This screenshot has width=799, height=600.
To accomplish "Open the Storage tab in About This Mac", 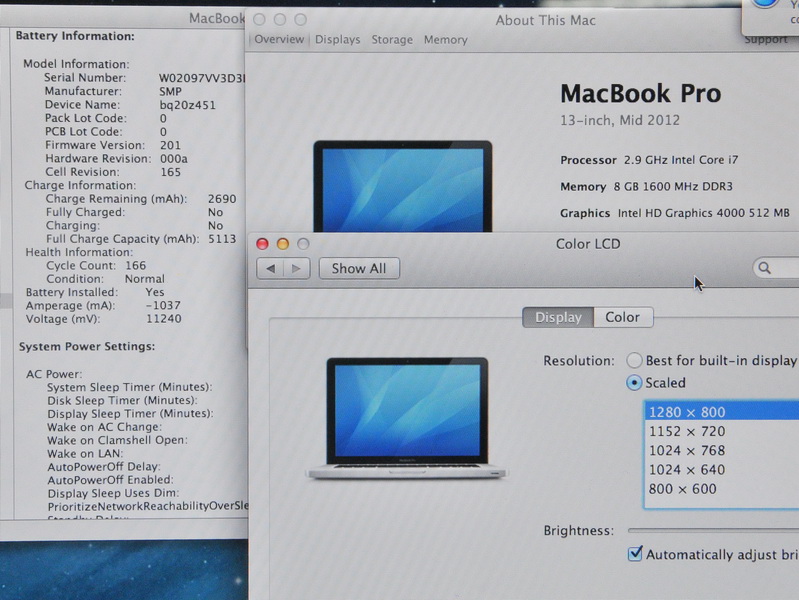I will 392,40.
